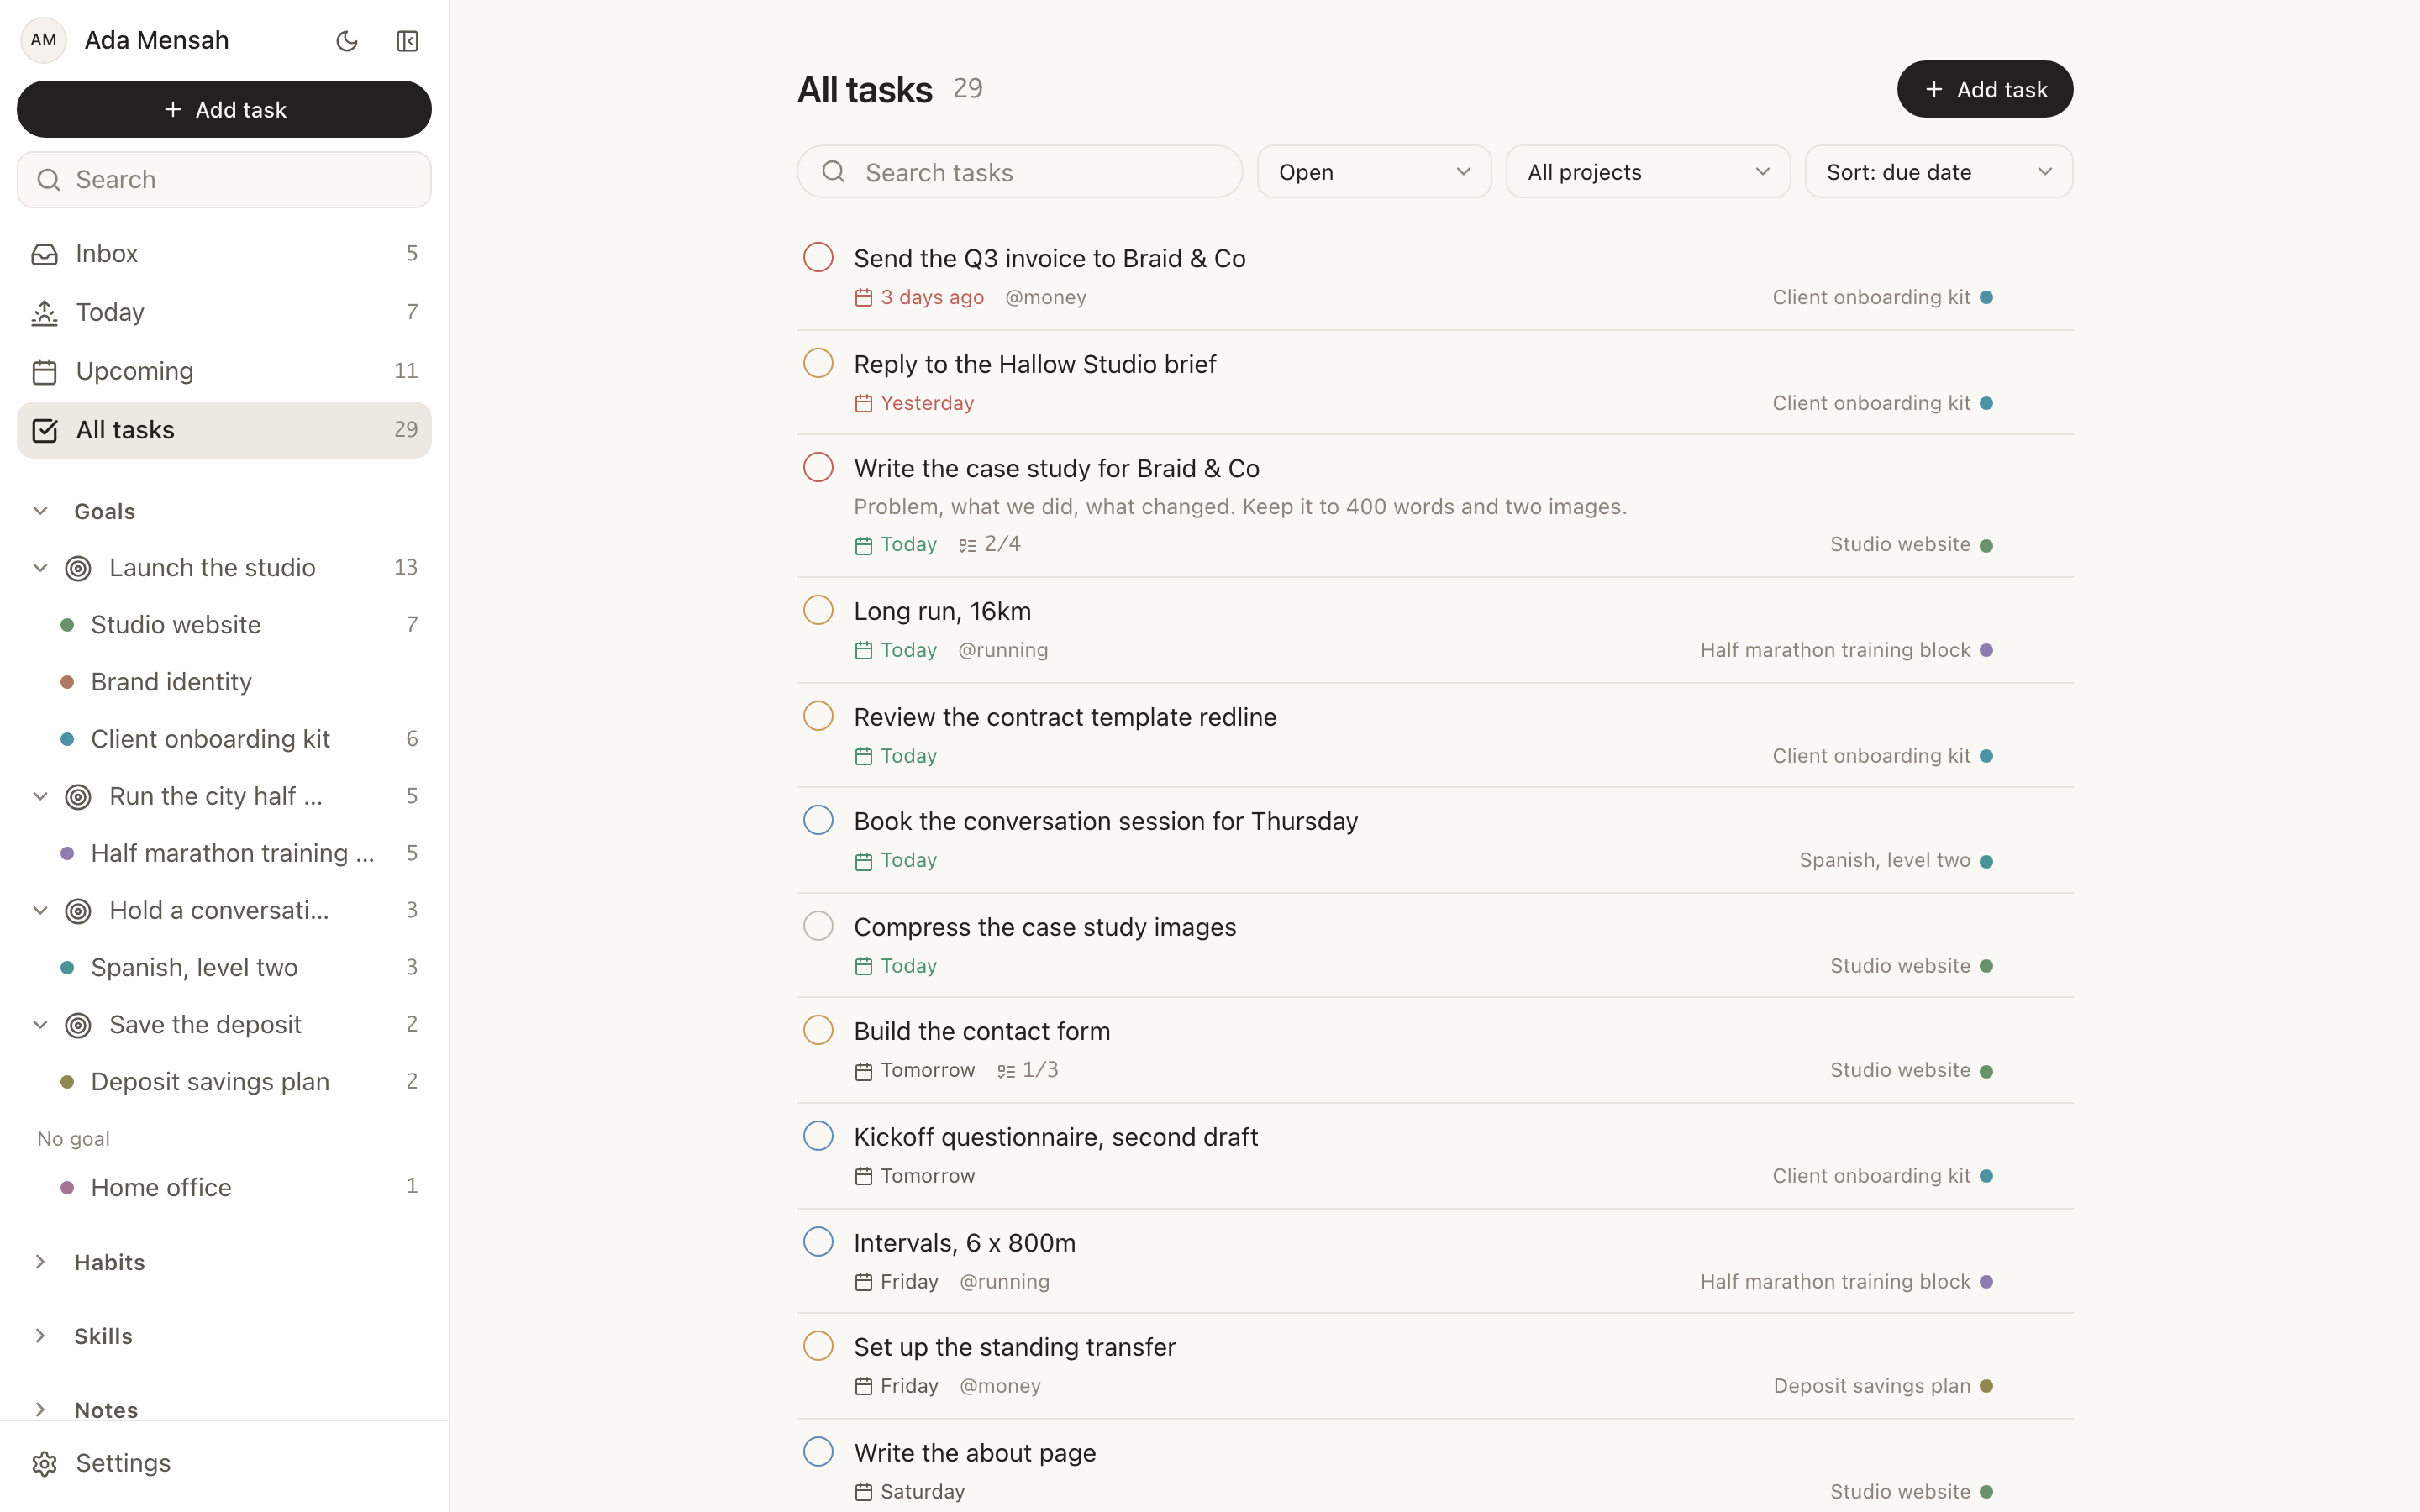Complete Send the Q3 invoice task
2420x1512 pixels.
818,257
